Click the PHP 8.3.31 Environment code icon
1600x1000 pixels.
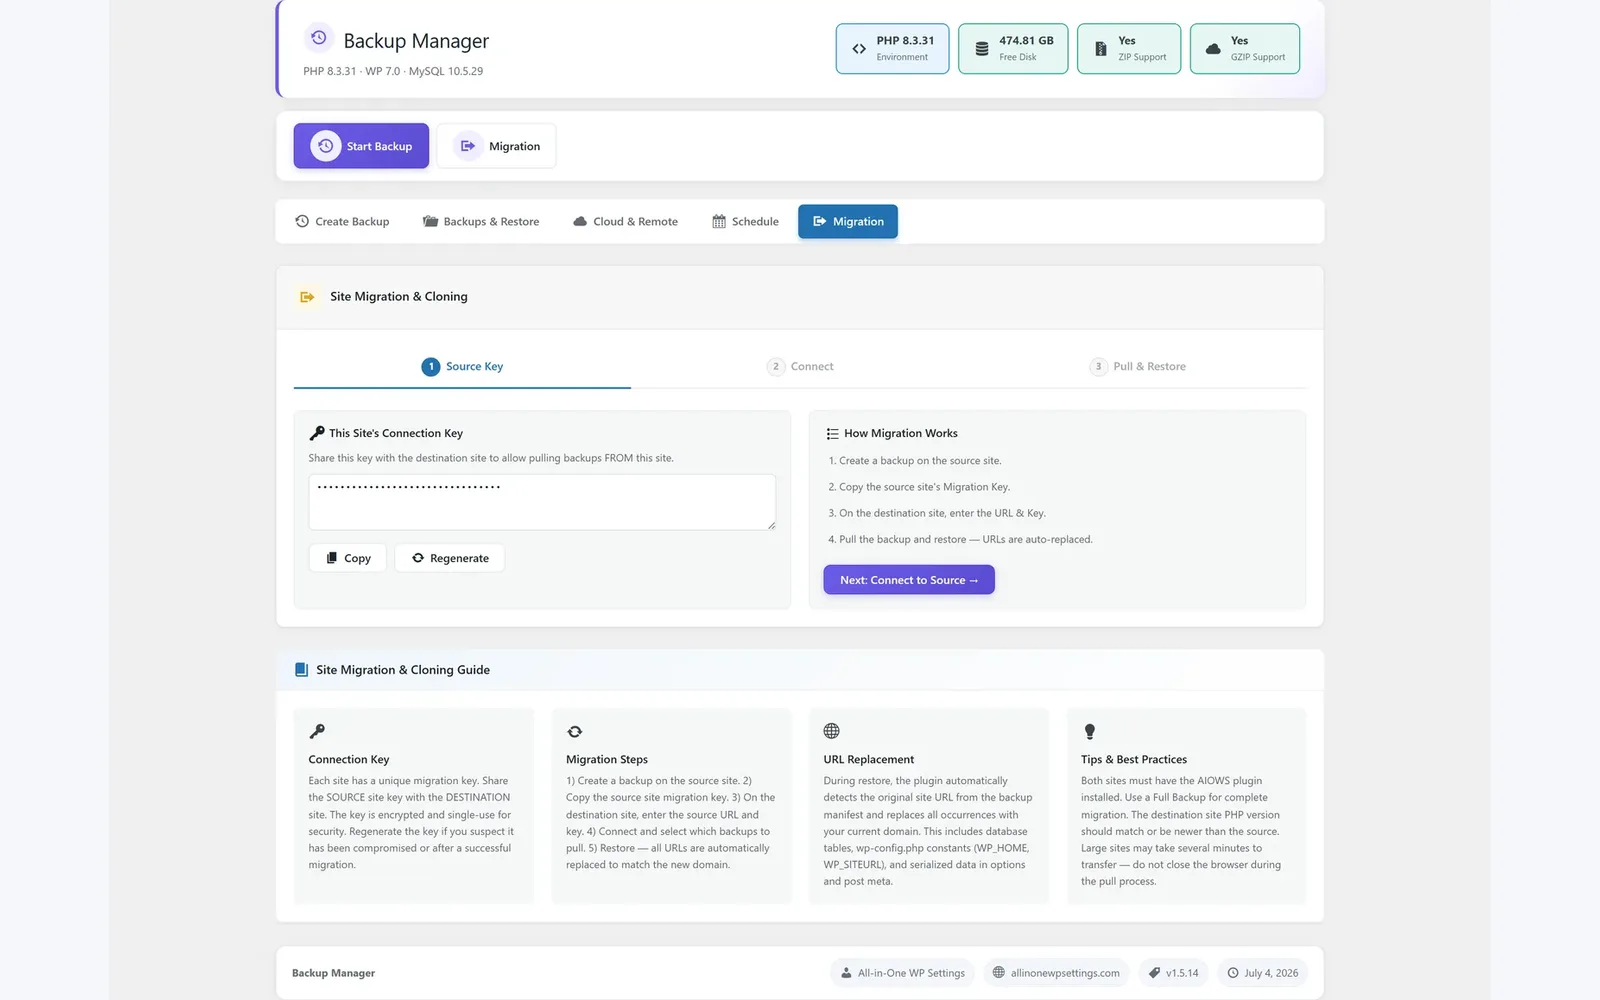[859, 48]
